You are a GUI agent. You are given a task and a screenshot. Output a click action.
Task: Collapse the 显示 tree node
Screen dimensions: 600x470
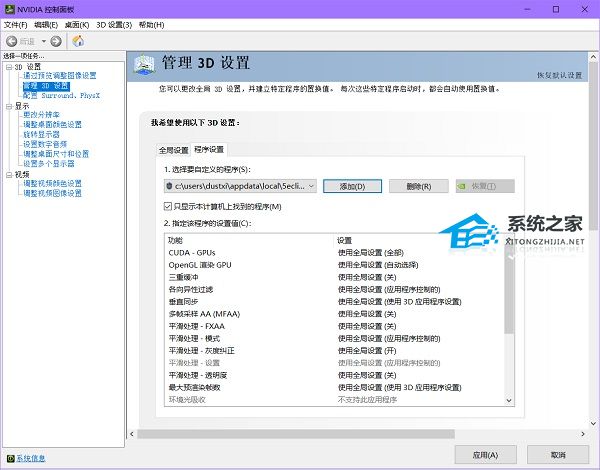(6, 105)
